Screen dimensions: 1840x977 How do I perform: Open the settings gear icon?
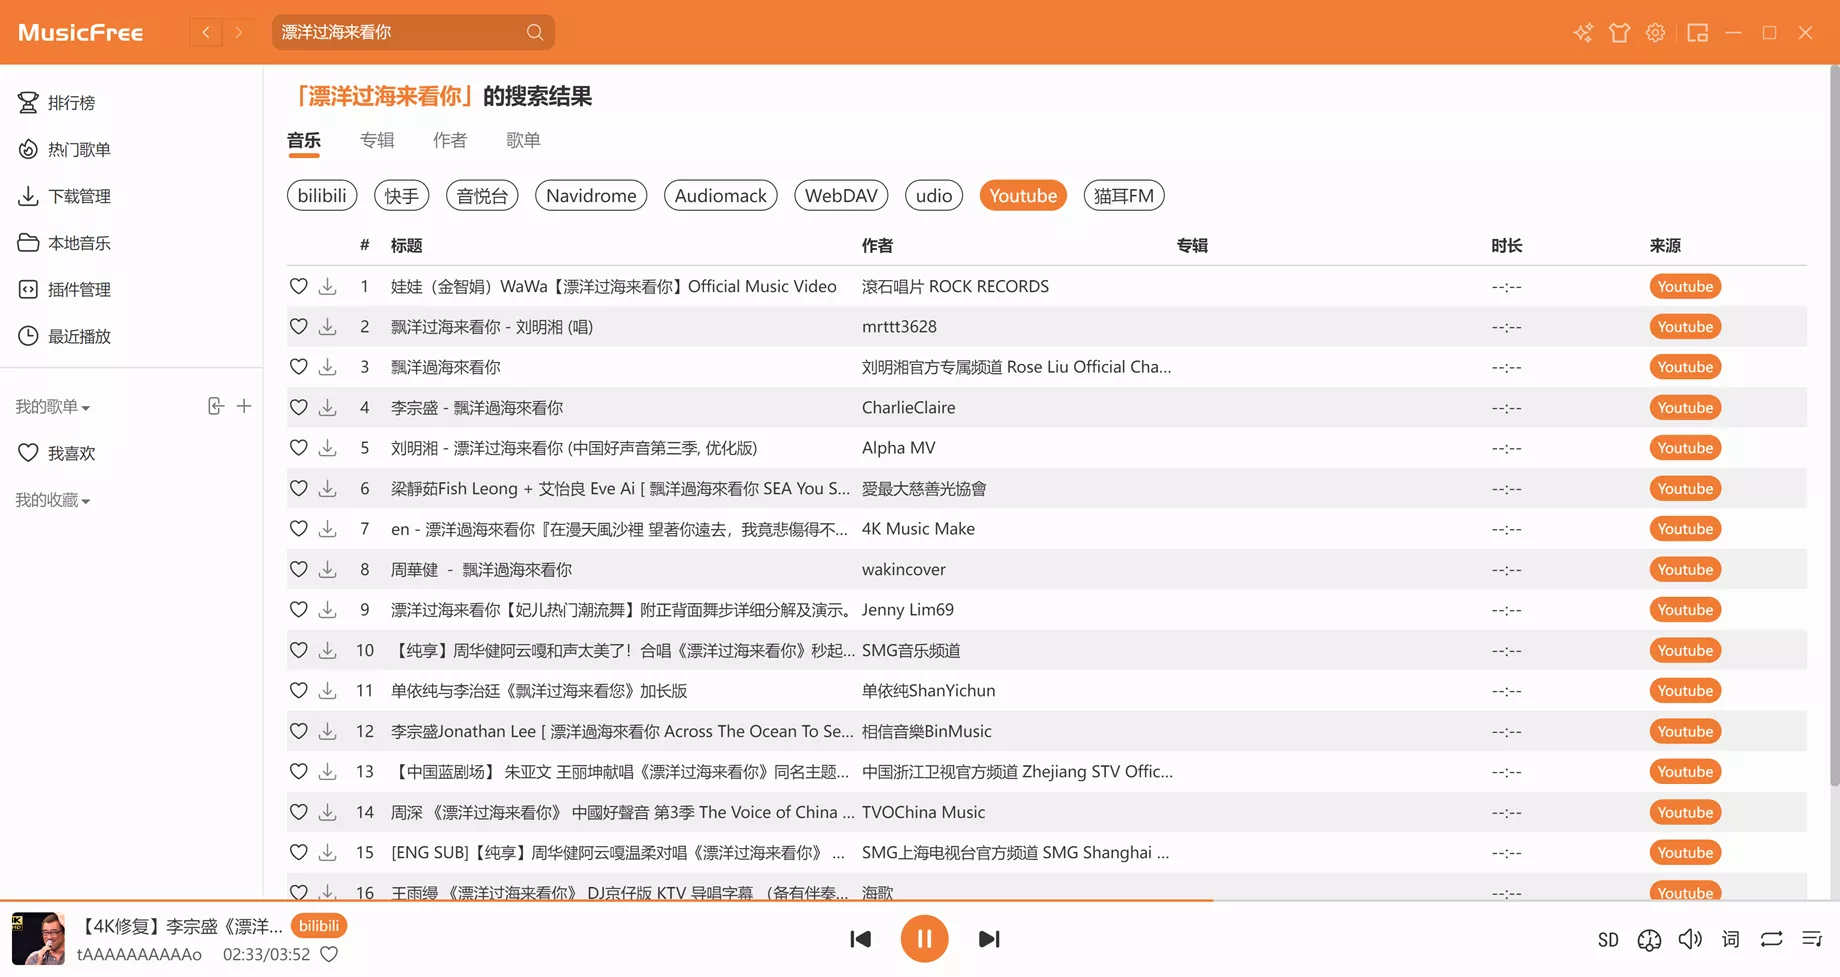coord(1654,32)
